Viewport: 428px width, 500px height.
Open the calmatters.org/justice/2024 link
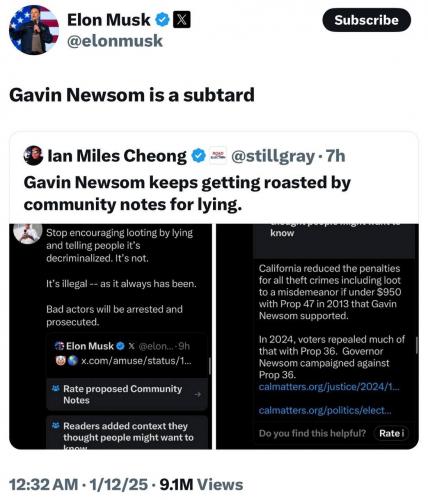tap(329, 387)
